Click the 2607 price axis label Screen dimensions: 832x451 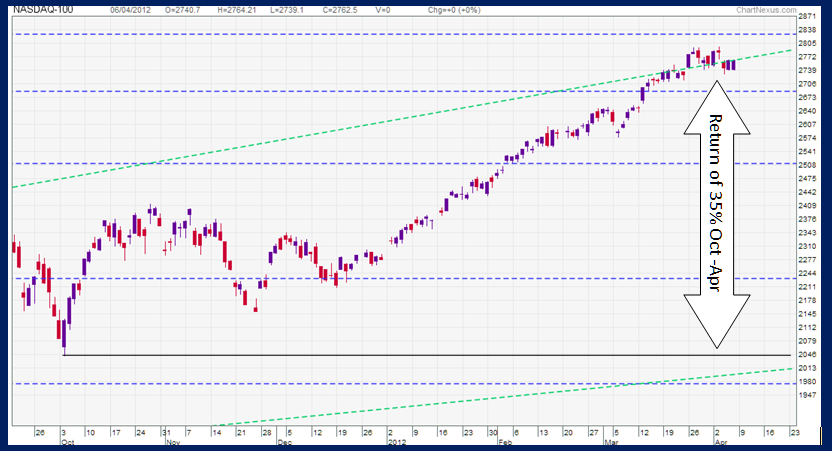pos(807,125)
